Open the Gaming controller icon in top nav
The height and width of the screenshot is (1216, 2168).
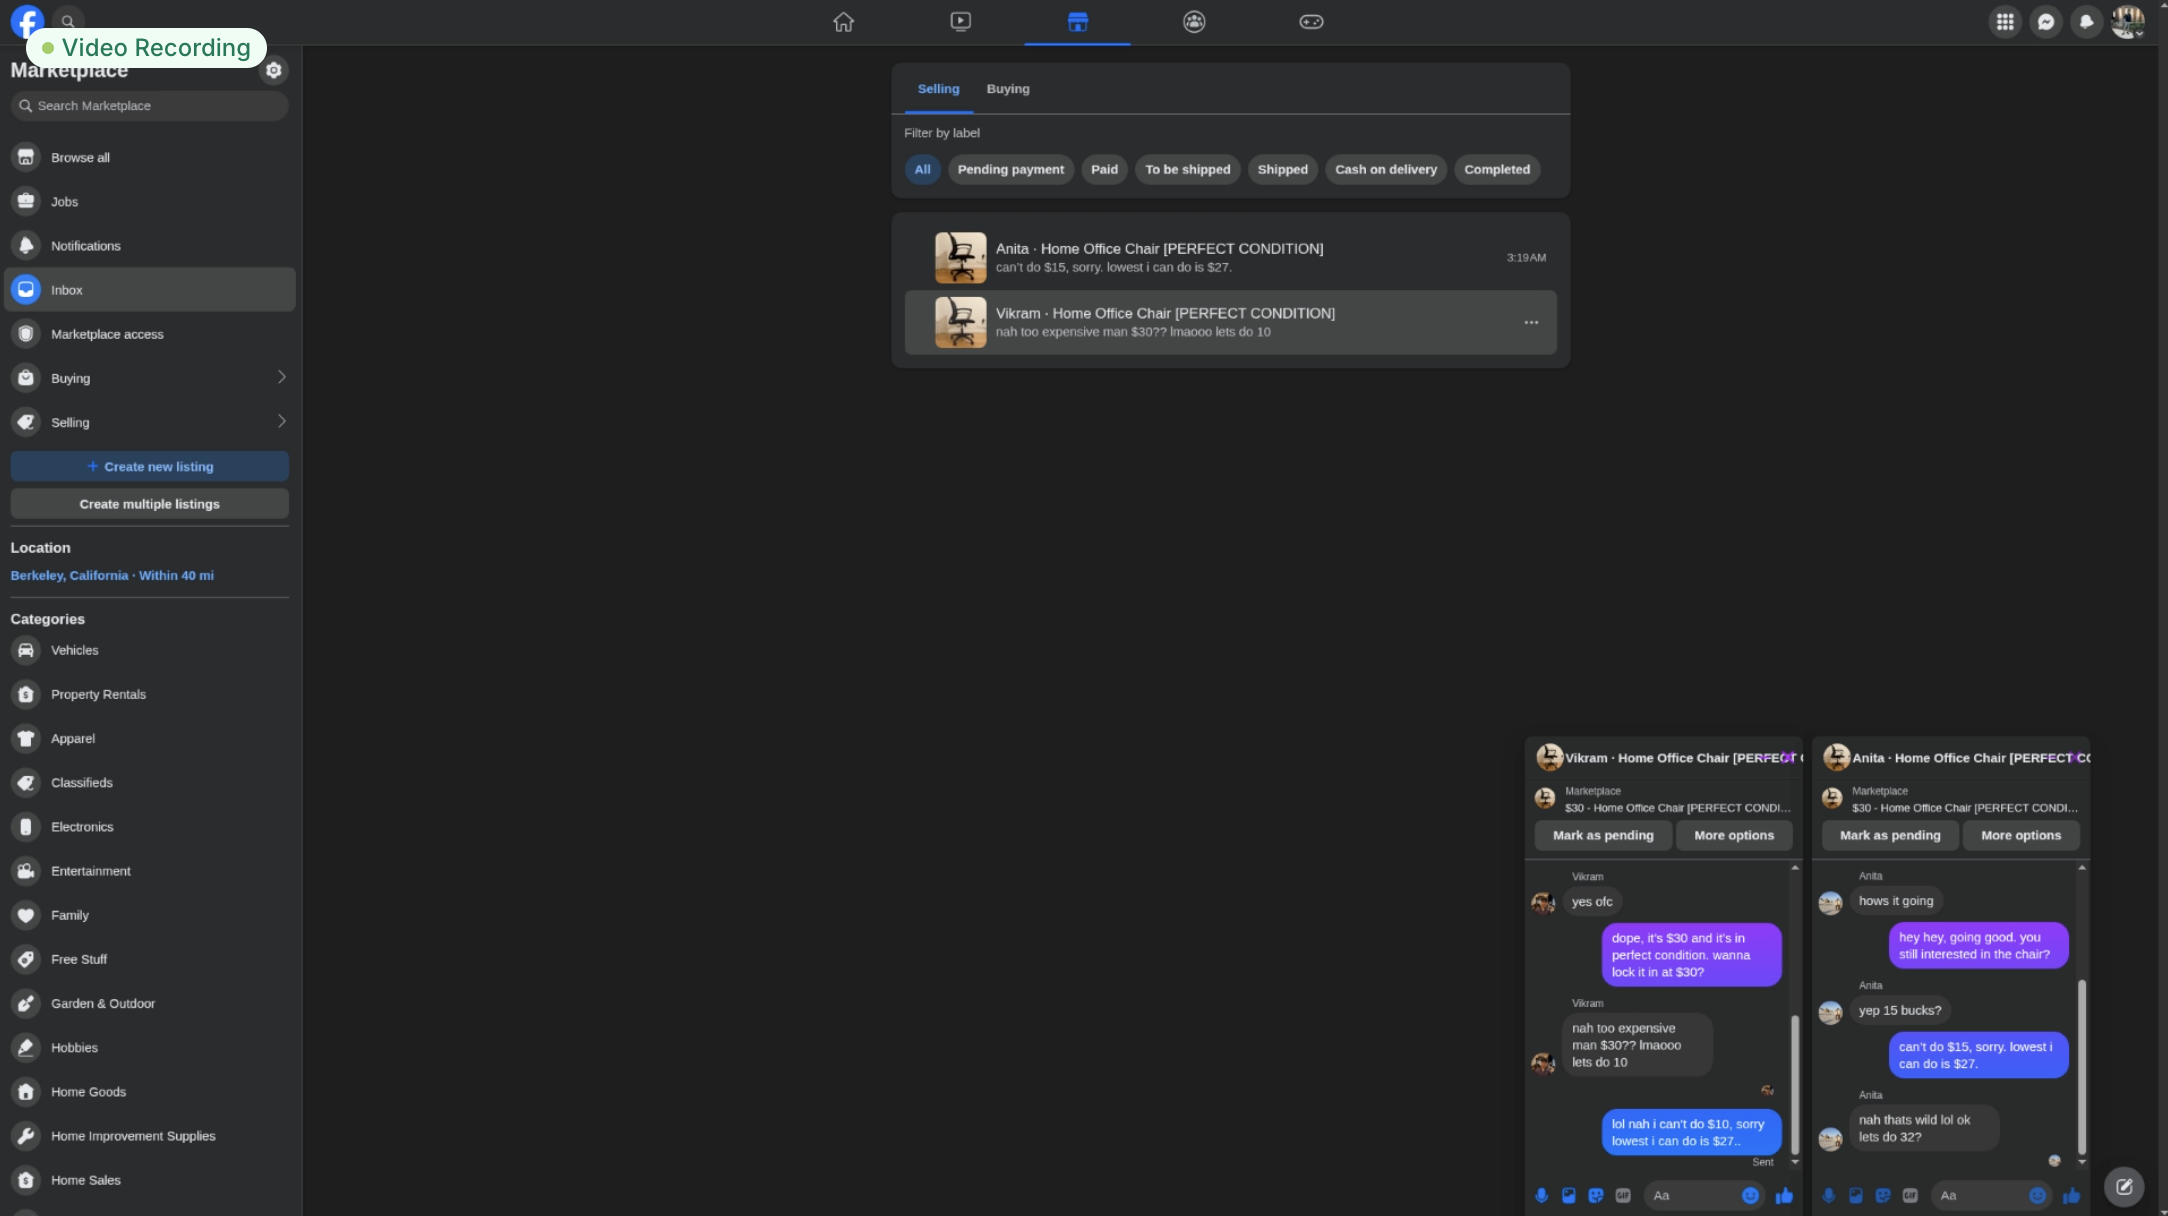point(1311,22)
